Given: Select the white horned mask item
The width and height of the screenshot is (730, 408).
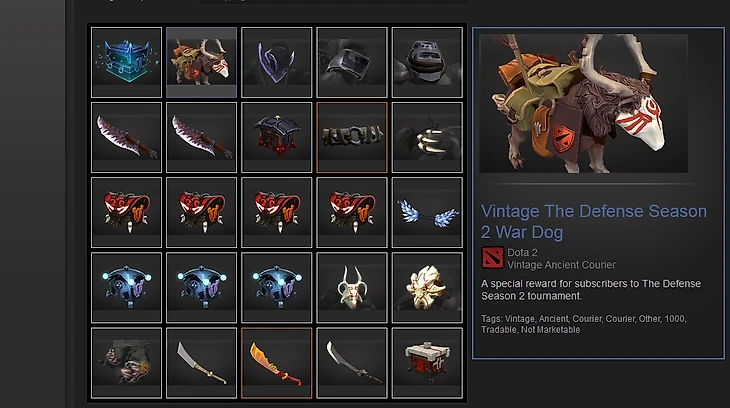Looking at the screenshot, I should [352, 288].
